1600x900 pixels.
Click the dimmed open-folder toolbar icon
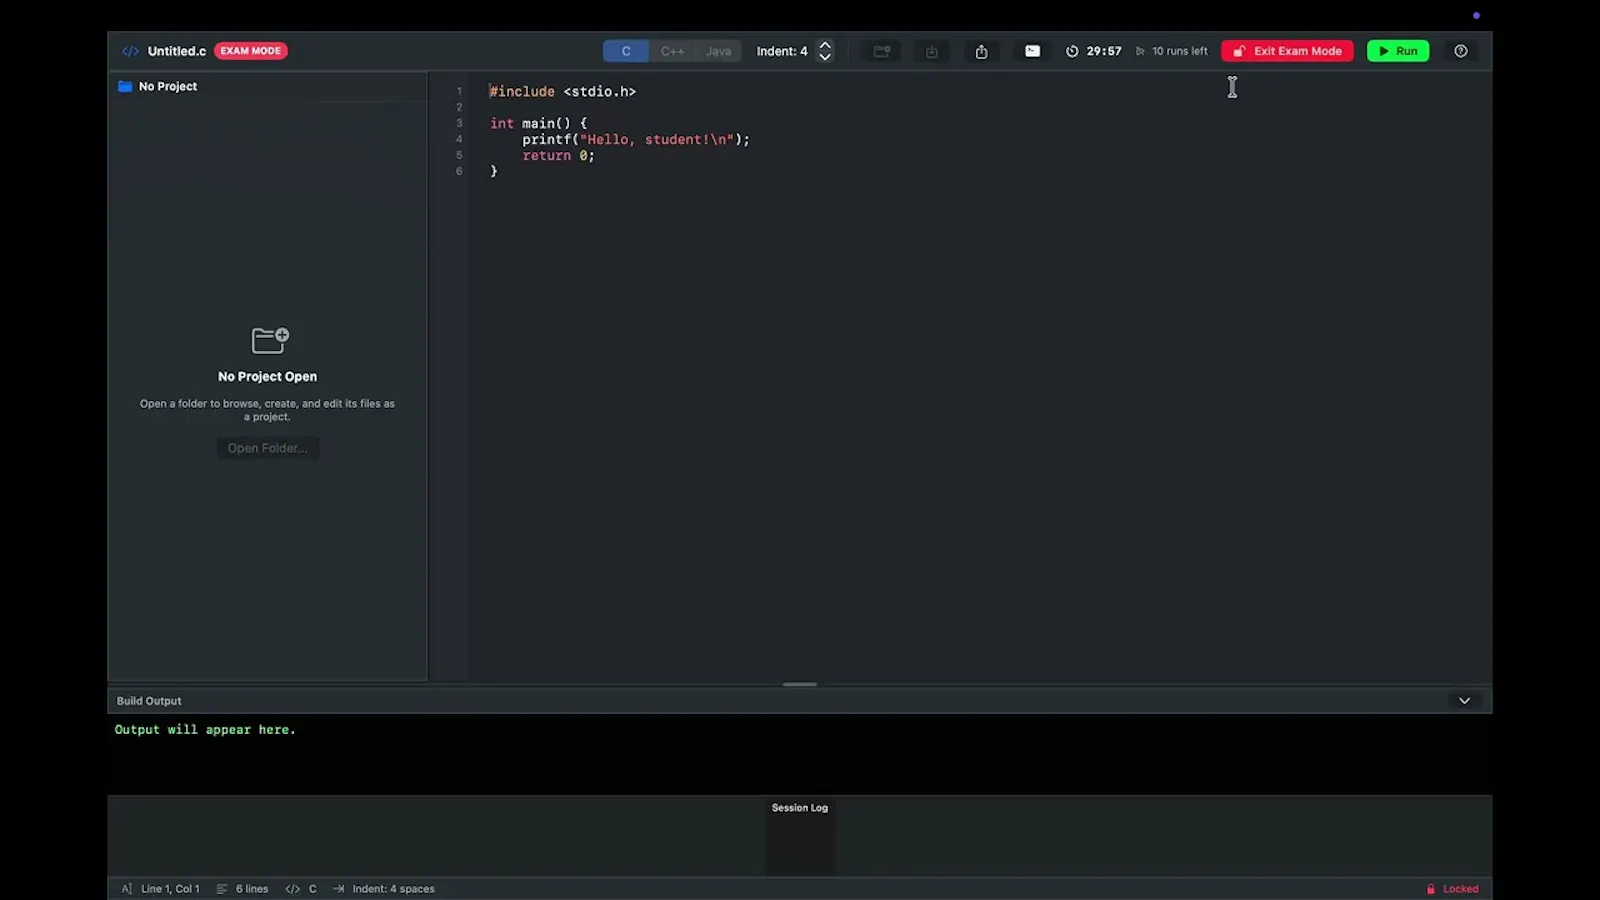[x=881, y=51]
